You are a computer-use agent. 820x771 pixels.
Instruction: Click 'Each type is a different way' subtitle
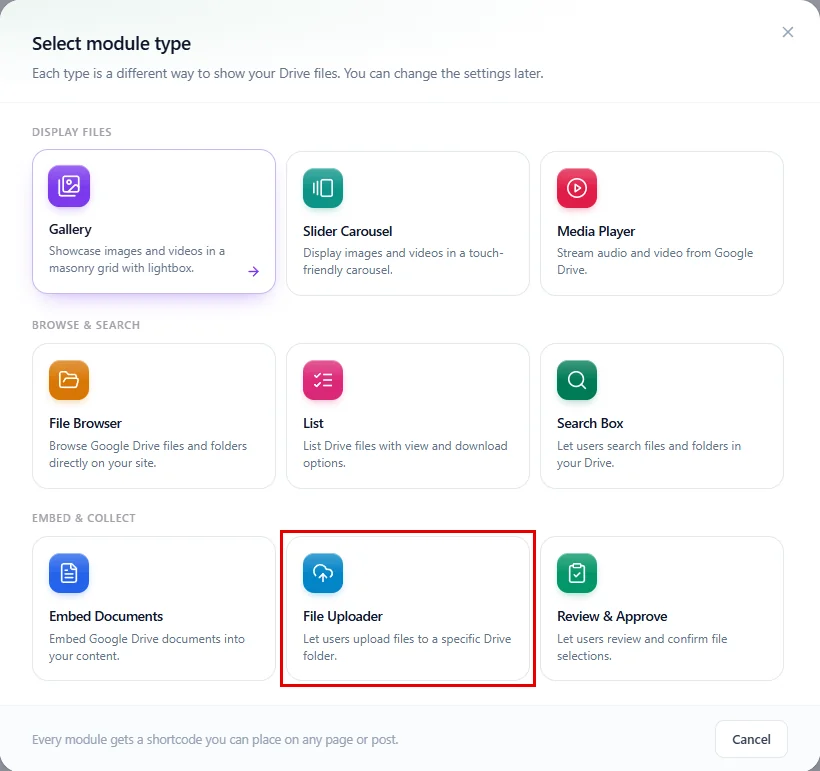[288, 74]
